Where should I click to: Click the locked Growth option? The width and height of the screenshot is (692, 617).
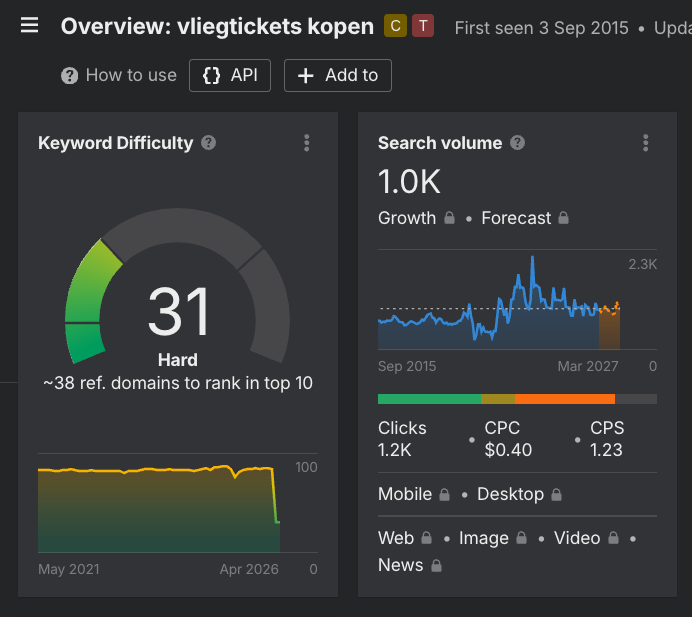click(416, 218)
